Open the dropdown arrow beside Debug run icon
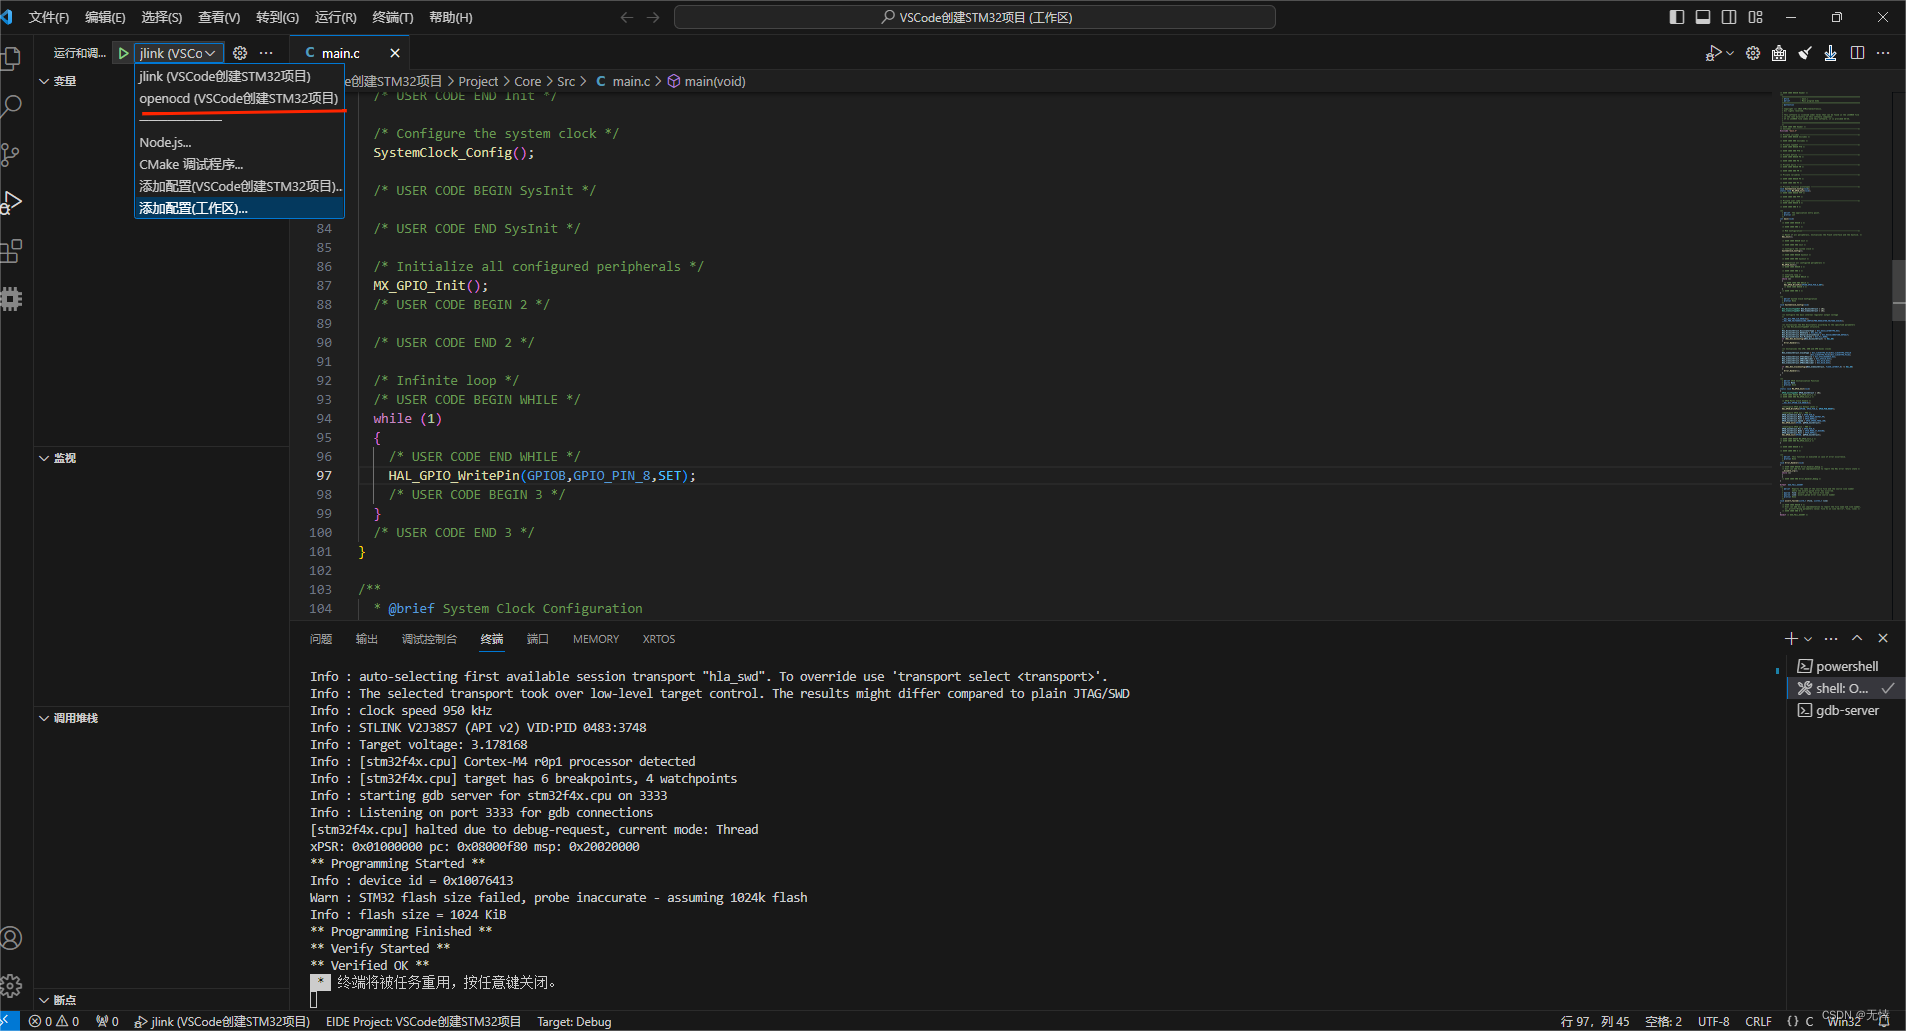The width and height of the screenshot is (1906, 1031). tap(1730, 53)
